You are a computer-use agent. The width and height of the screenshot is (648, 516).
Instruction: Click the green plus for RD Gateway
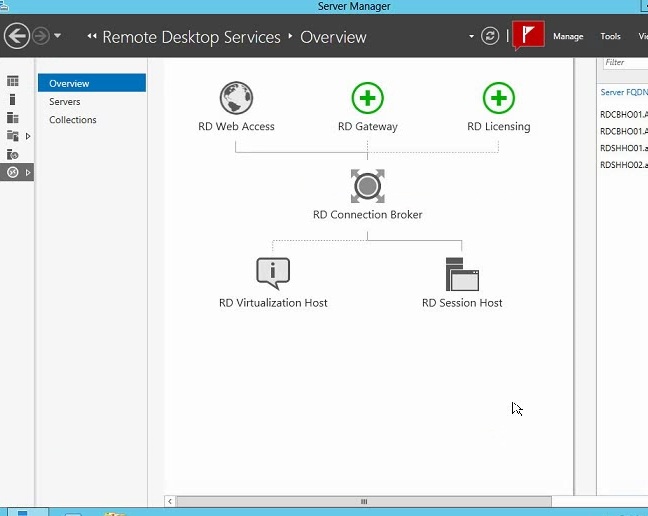point(367,98)
